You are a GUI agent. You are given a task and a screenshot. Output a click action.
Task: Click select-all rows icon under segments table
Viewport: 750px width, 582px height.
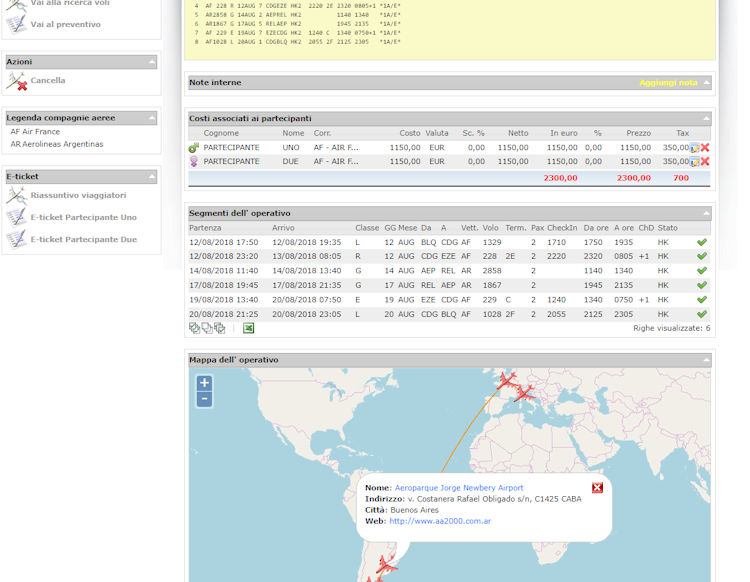tap(194, 328)
